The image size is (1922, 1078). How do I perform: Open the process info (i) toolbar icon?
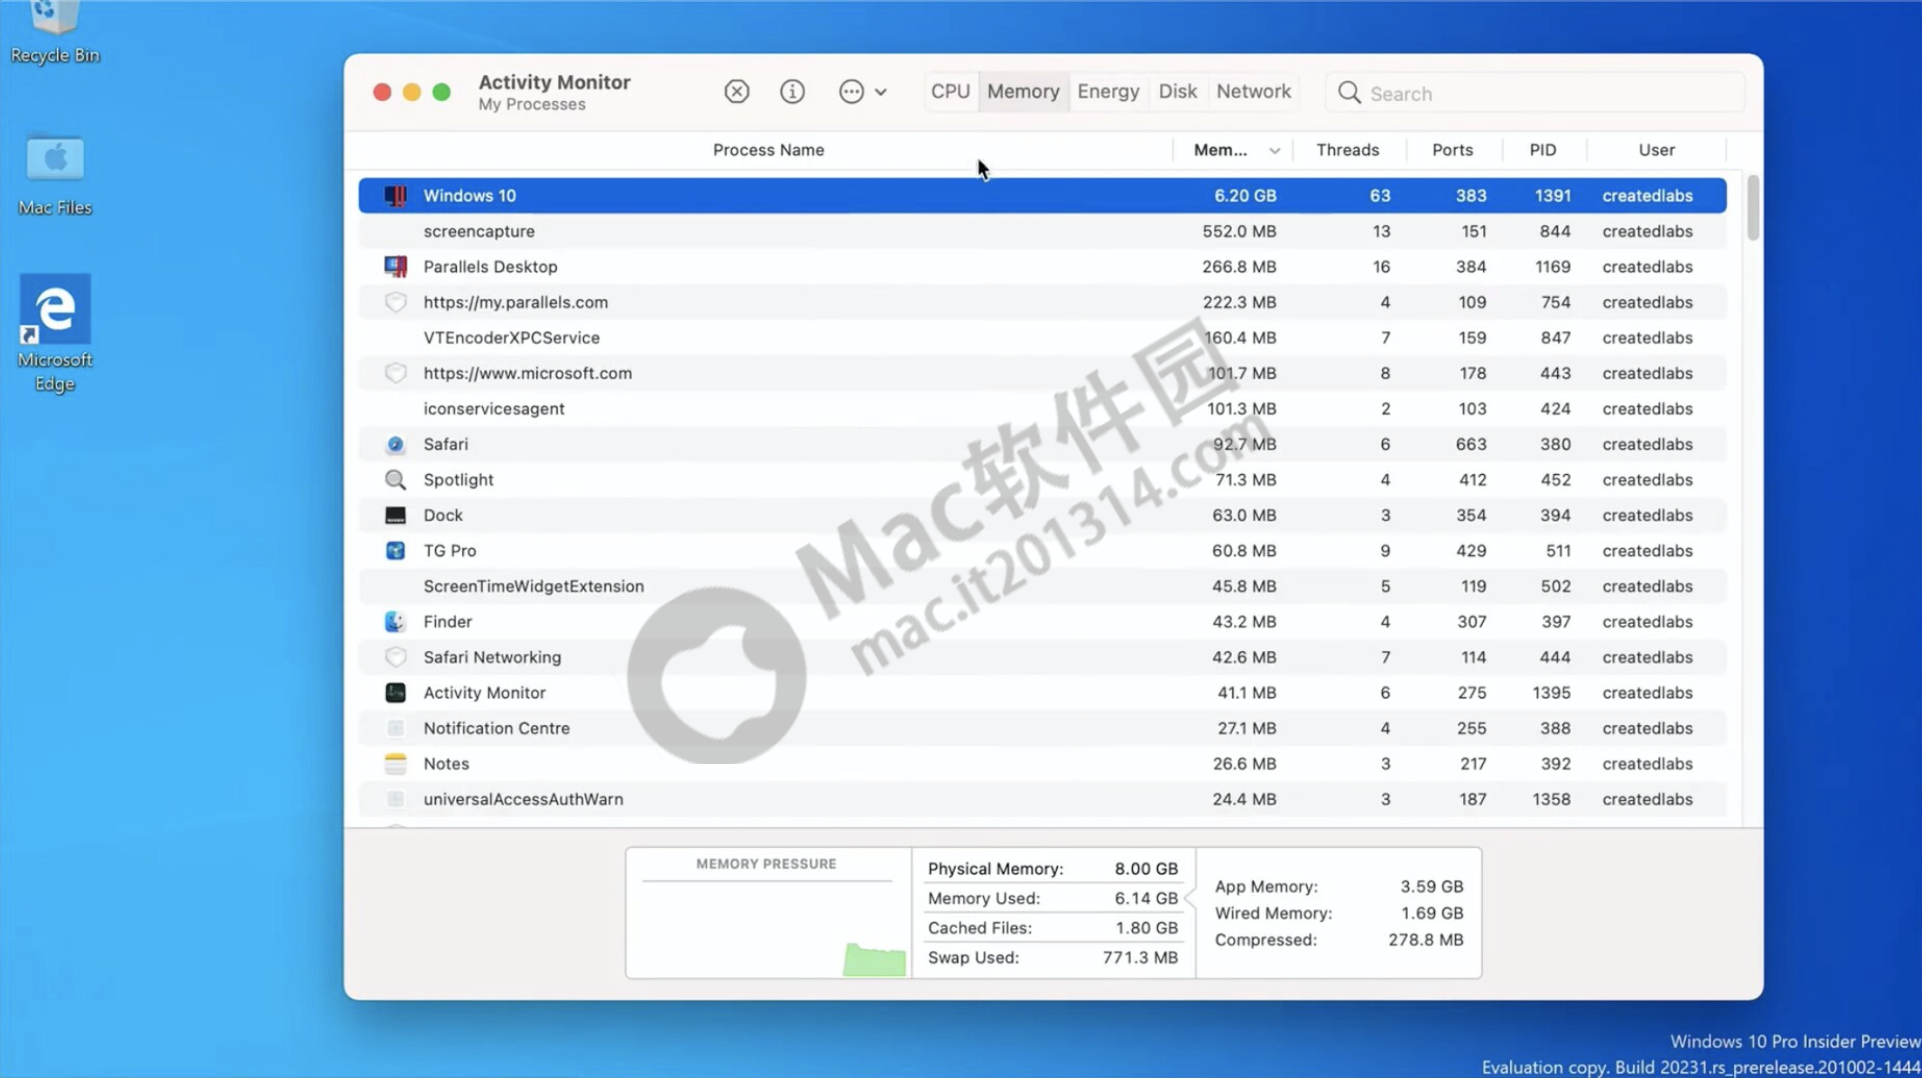coord(792,92)
